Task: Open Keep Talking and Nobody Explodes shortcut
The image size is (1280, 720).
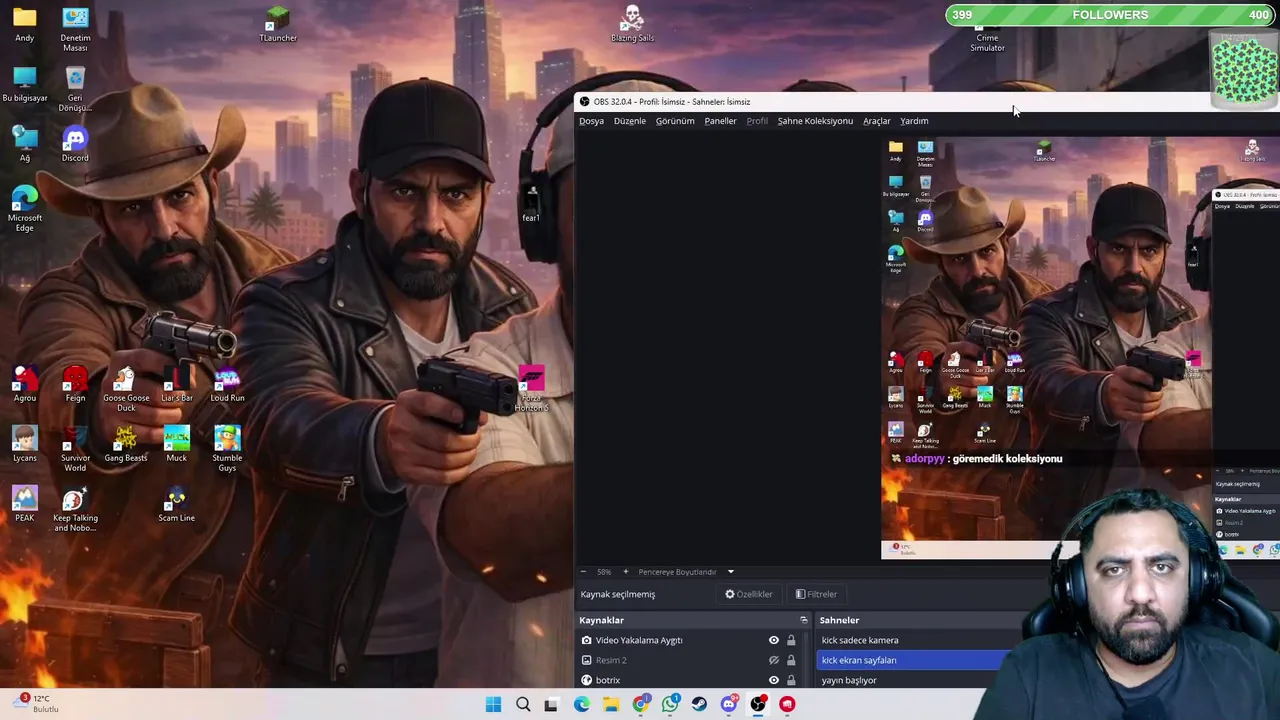Action: [x=75, y=509]
